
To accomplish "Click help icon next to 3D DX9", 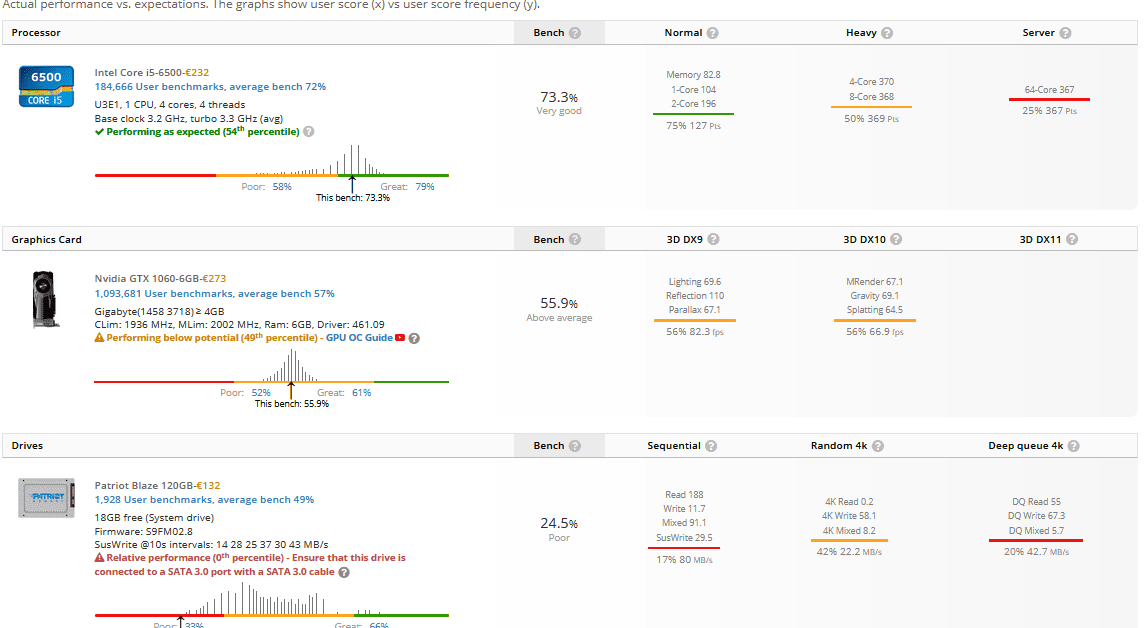I will [x=714, y=239].
